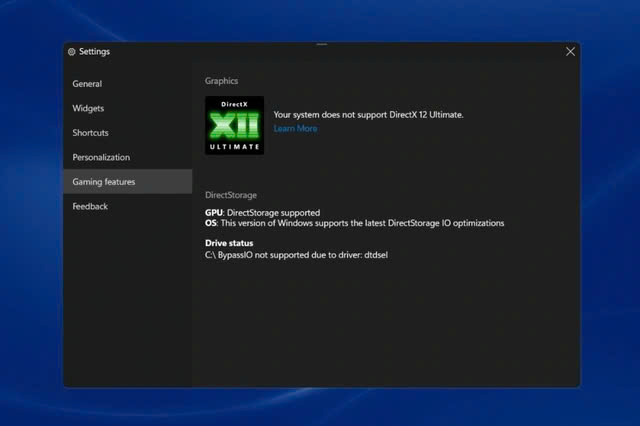640x426 pixels.
Task: Click the drag handle at window top
Action: 321,44
